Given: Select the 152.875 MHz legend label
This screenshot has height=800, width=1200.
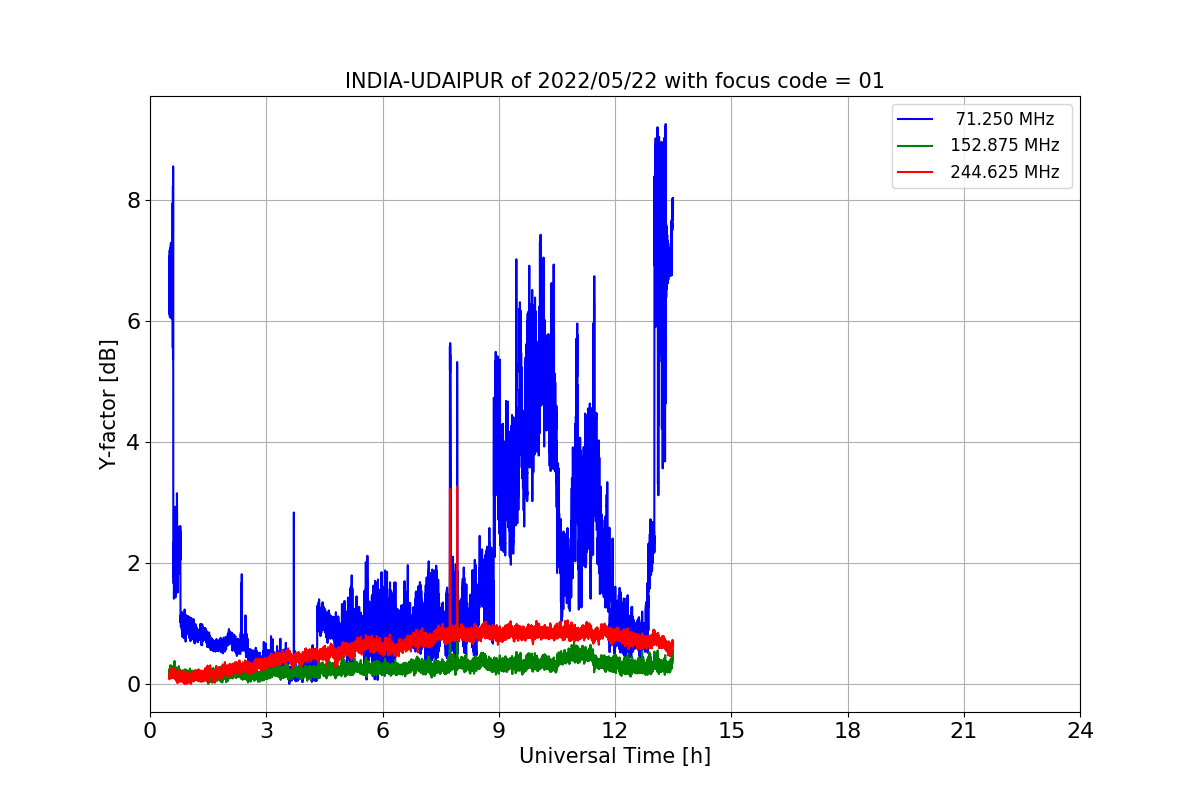Looking at the screenshot, I should pyautogui.click(x=1005, y=145).
